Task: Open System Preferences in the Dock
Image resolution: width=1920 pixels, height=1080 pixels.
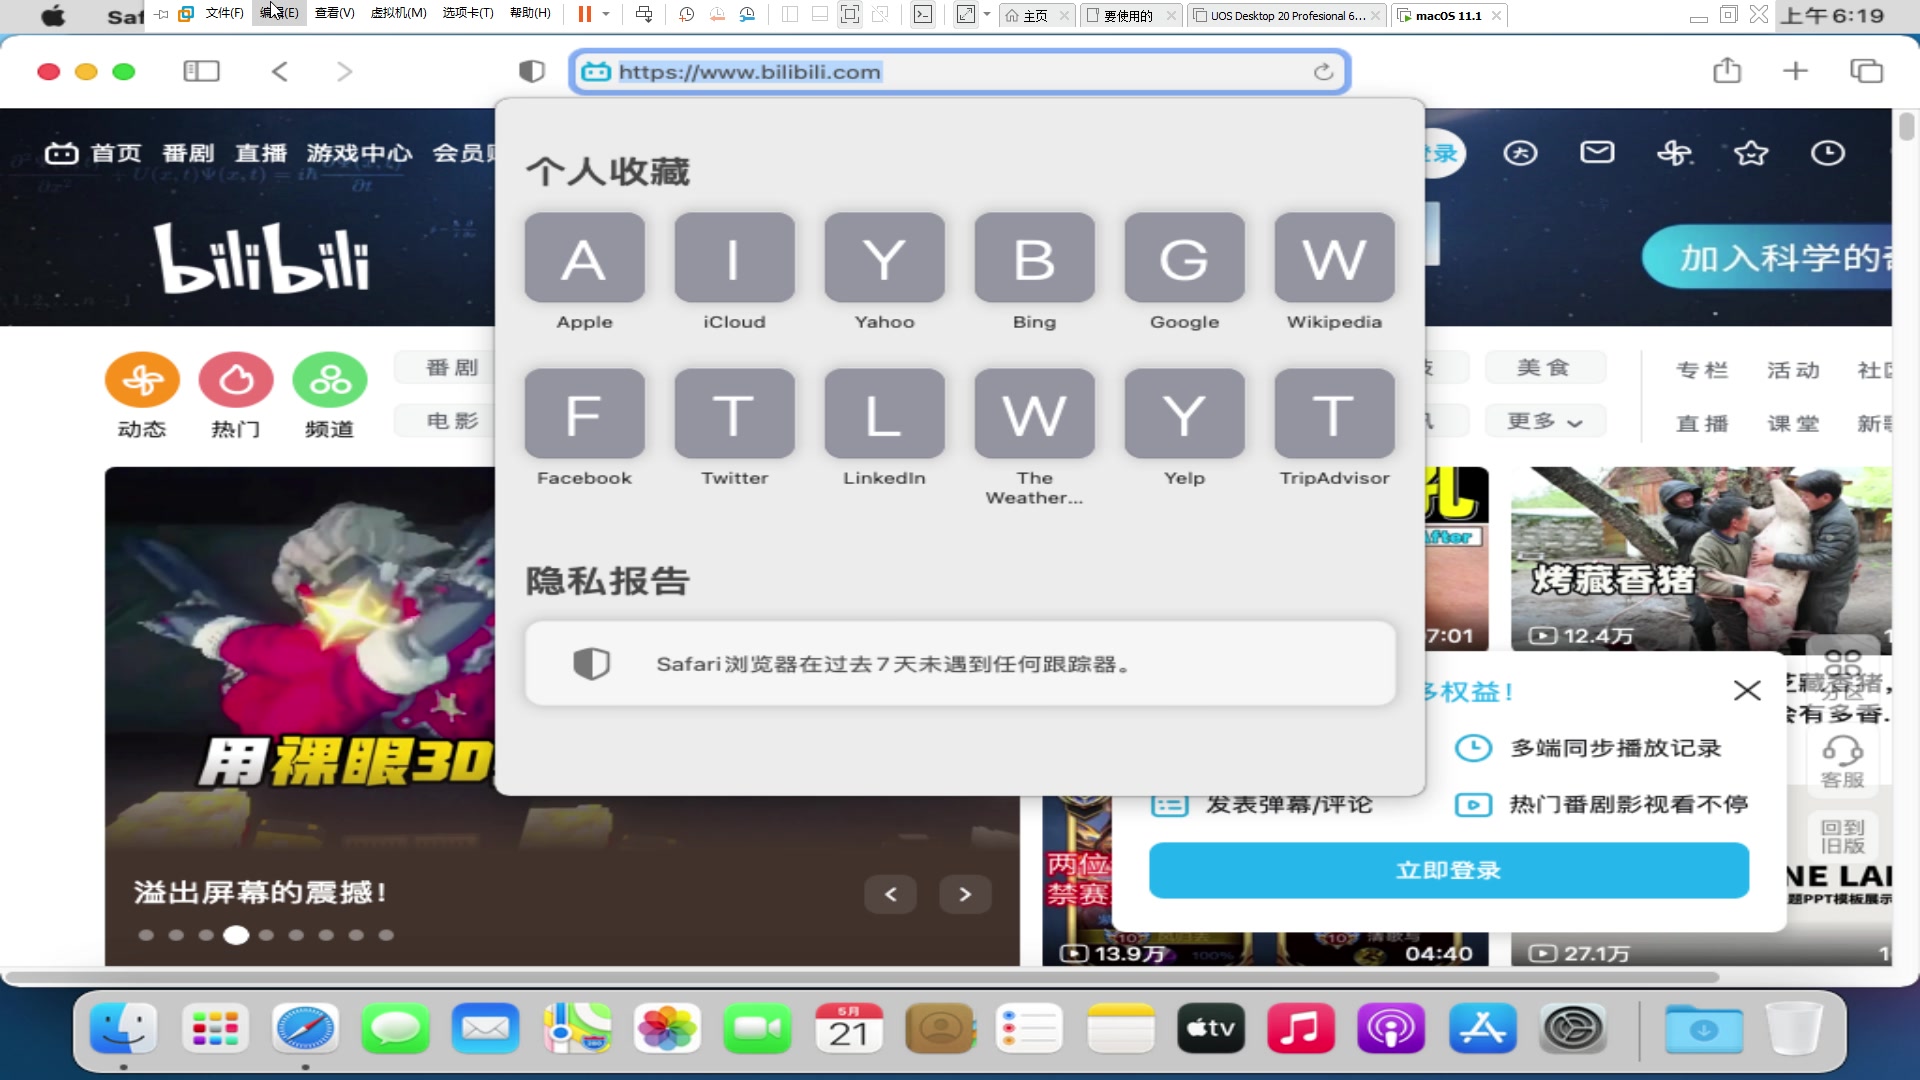Action: pos(1573,1028)
